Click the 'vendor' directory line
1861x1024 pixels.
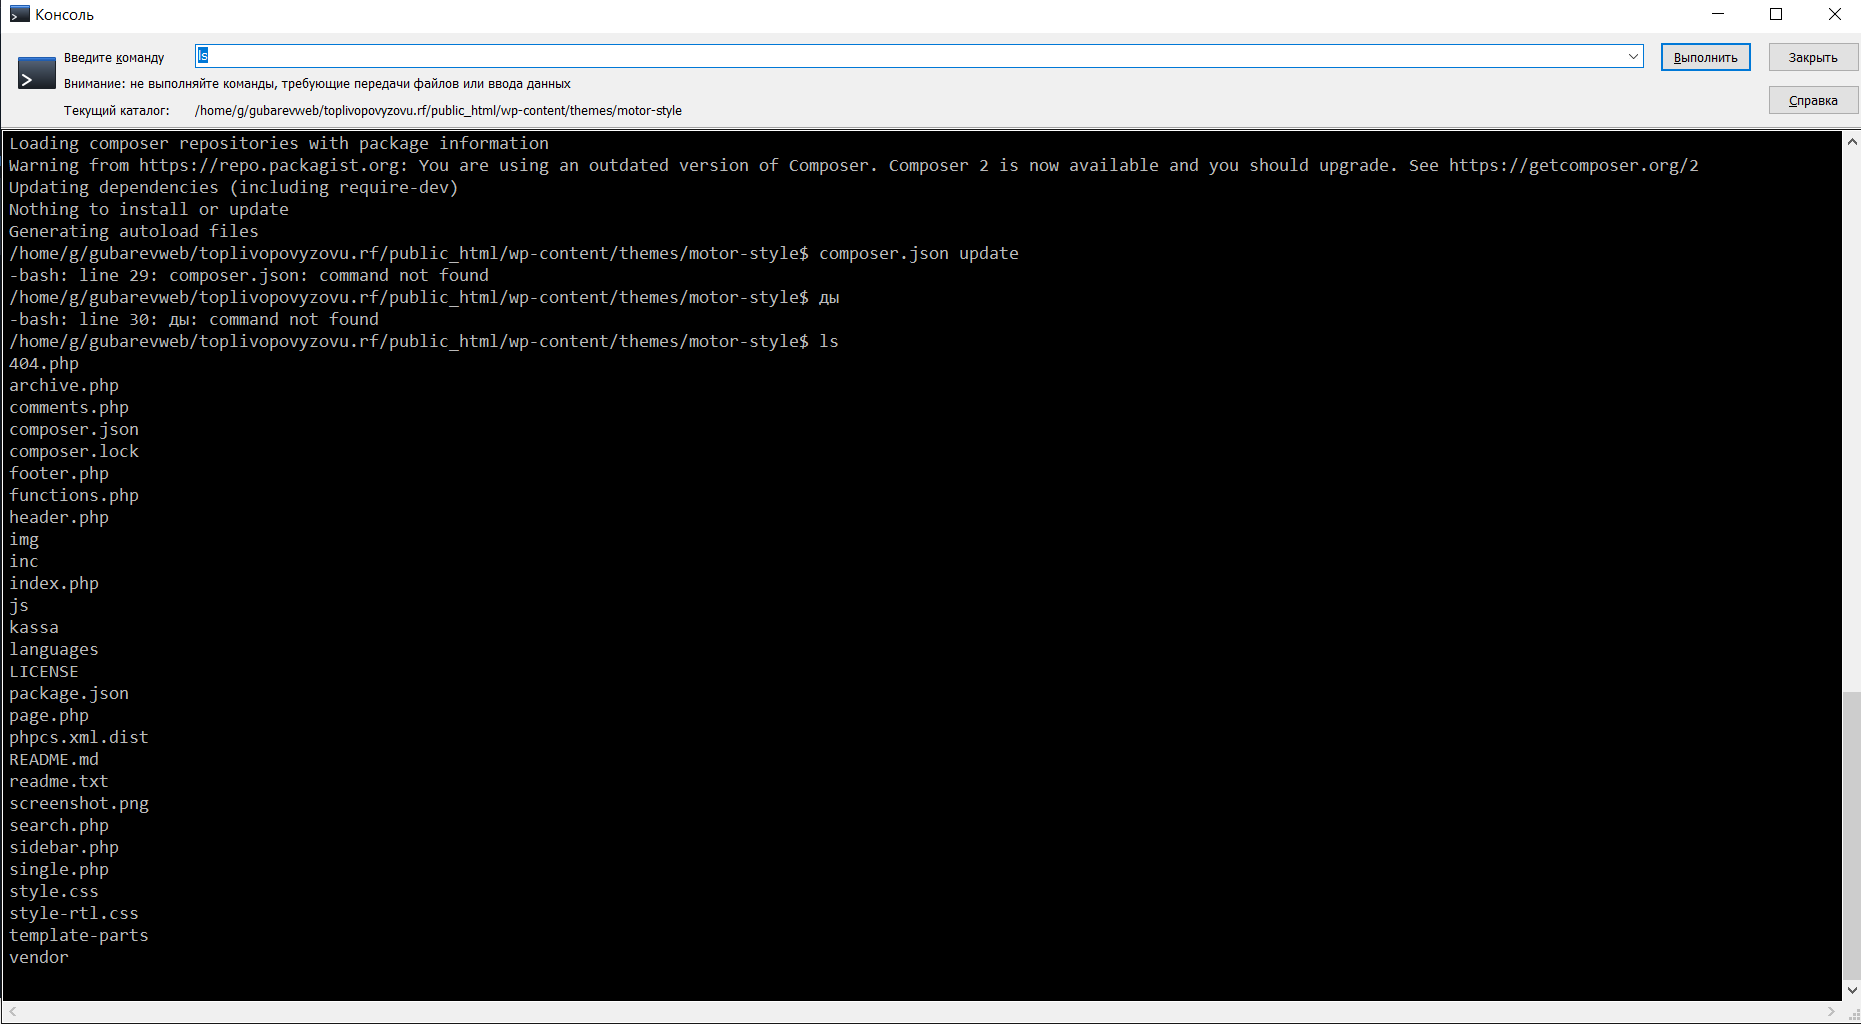pyautogui.click(x=39, y=958)
